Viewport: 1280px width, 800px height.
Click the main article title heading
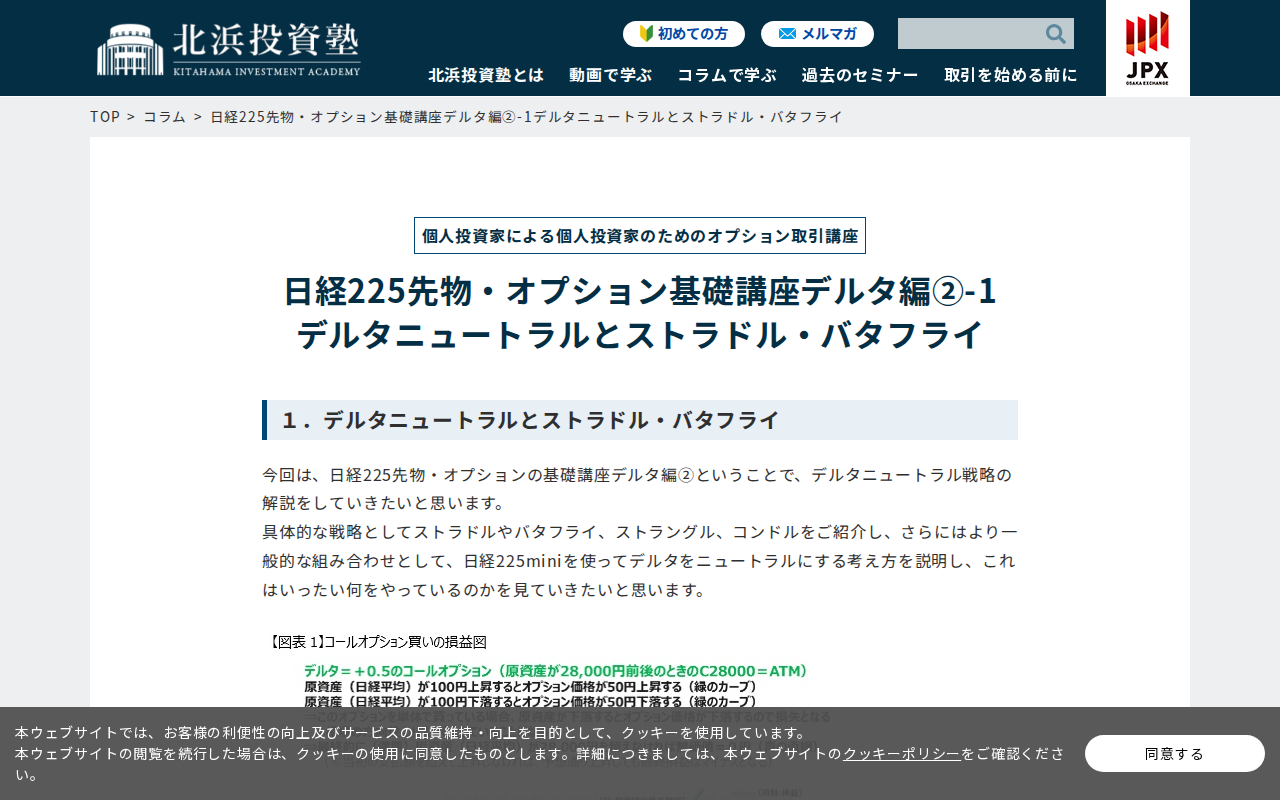(x=640, y=312)
